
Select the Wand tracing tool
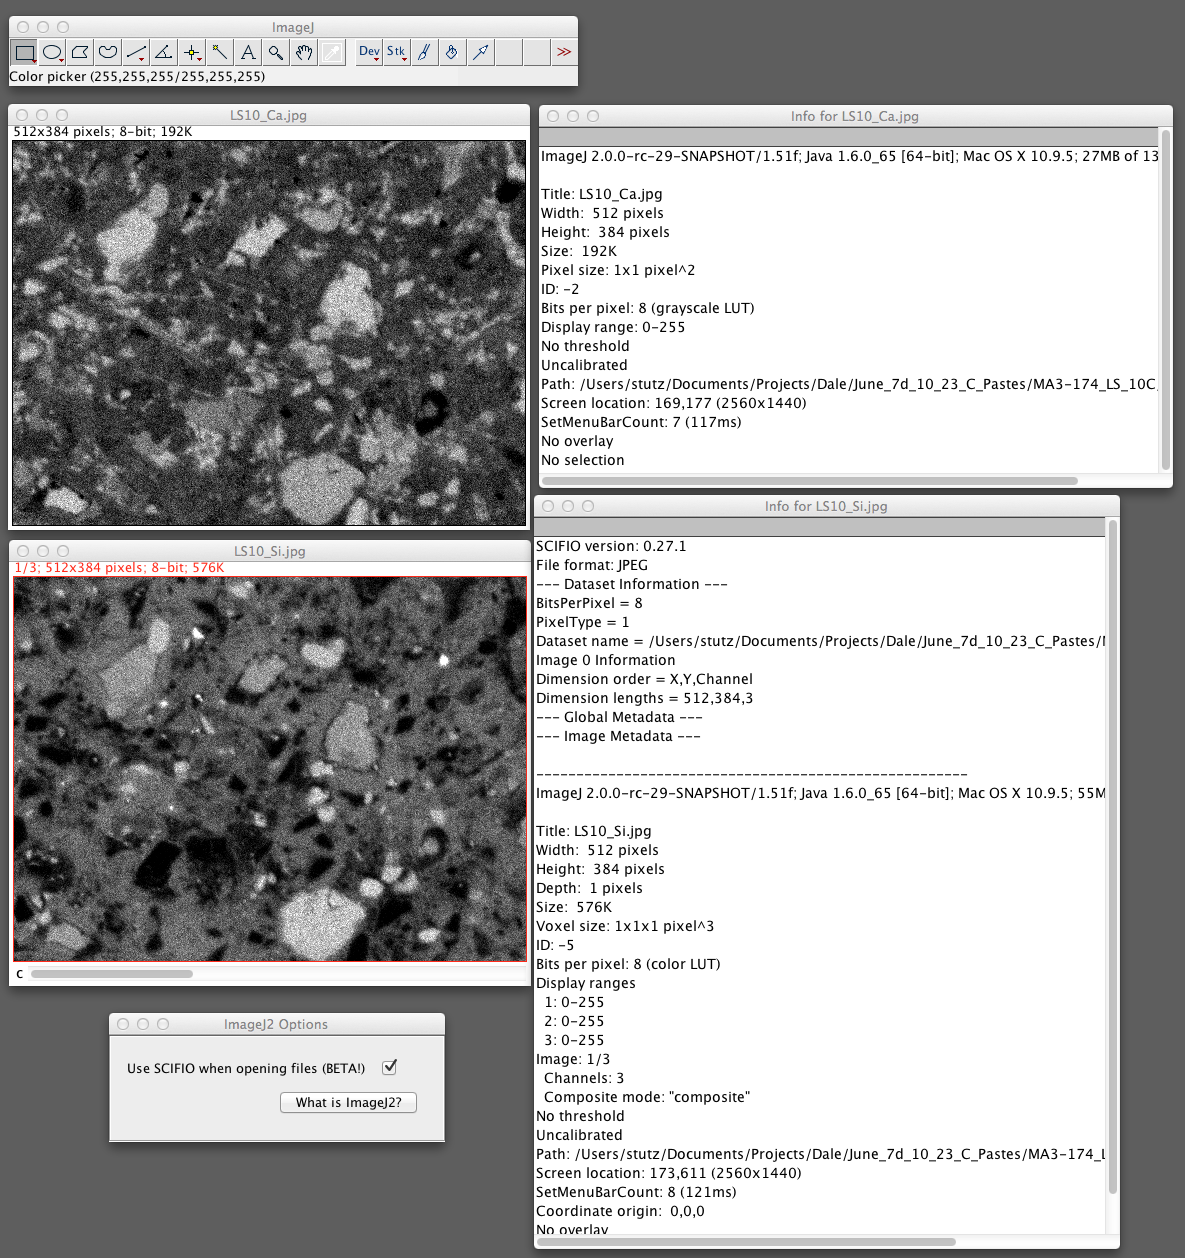(220, 52)
